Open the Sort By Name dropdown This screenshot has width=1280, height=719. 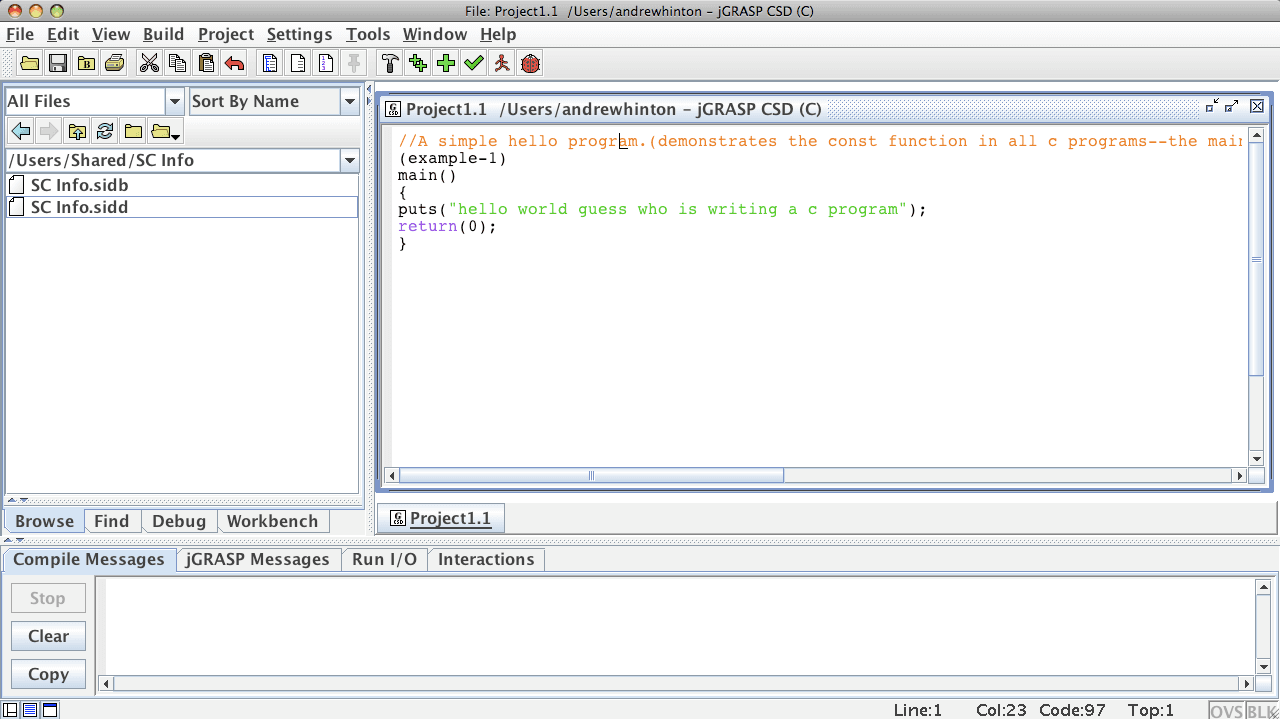tap(349, 100)
